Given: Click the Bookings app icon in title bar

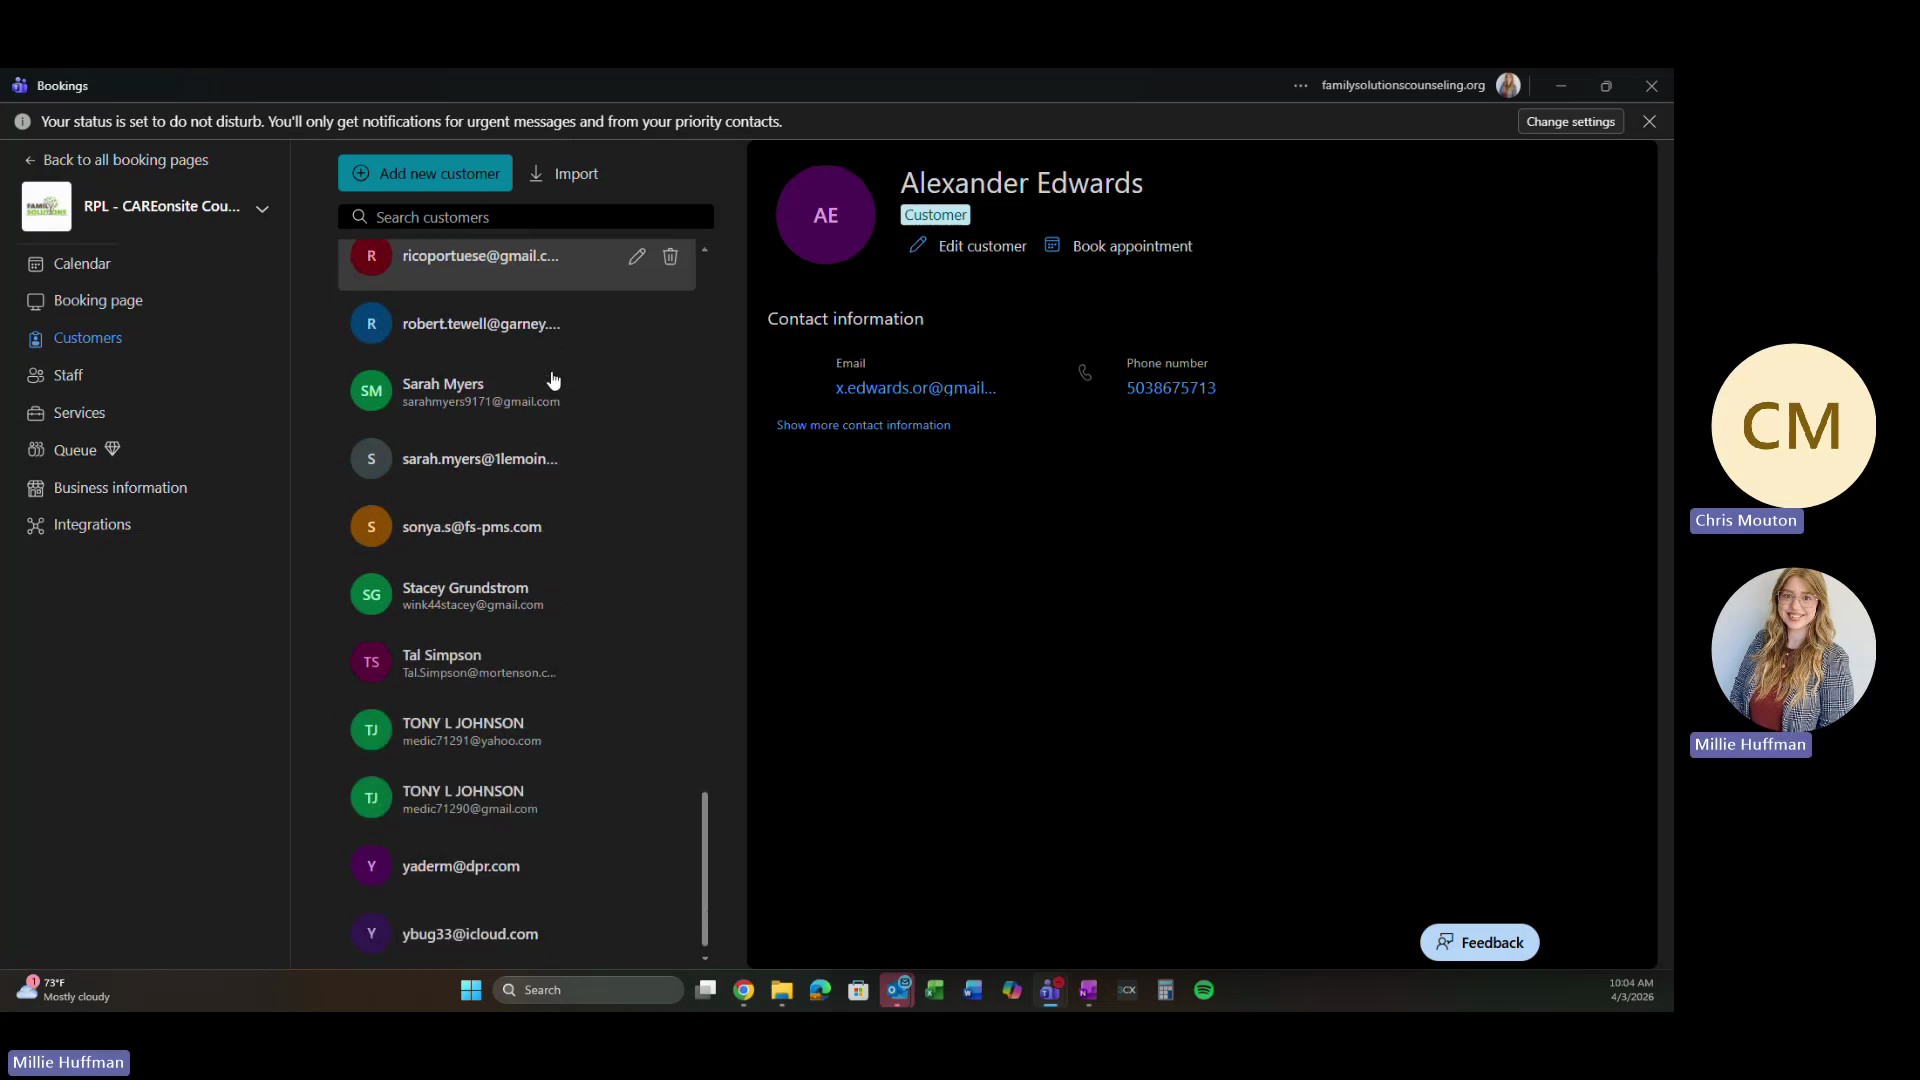Looking at the screenshot, I should 20,85.
